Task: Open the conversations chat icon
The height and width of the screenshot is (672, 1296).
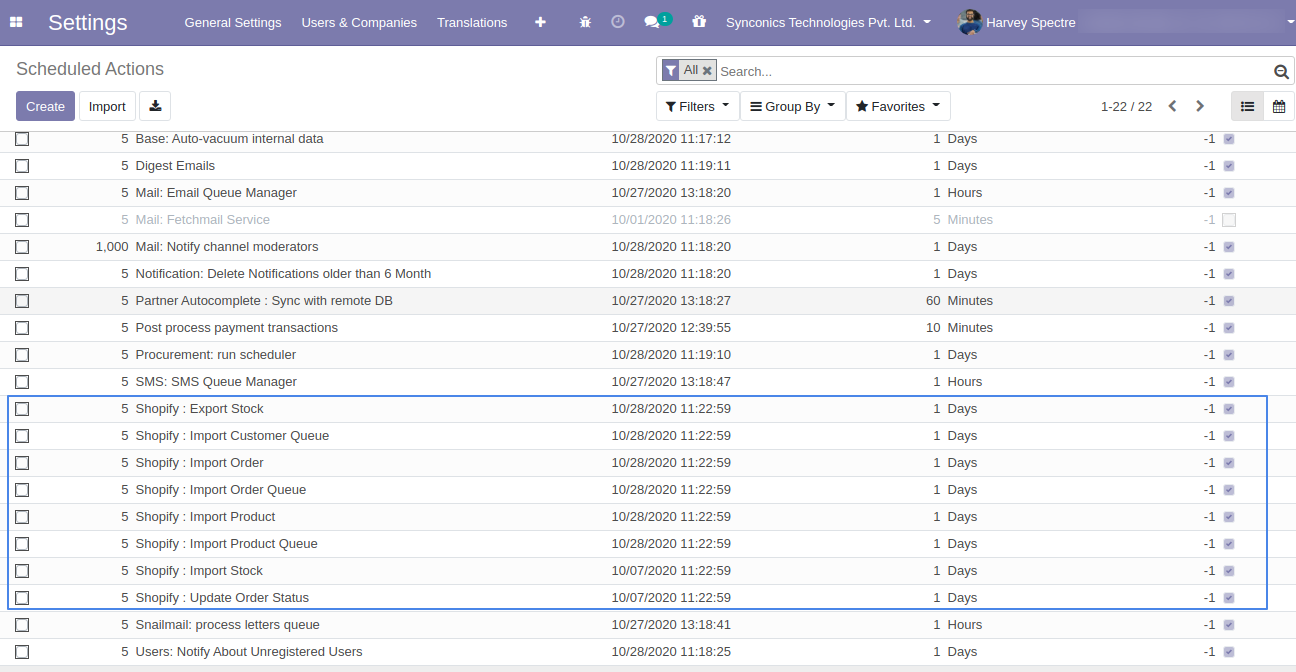Action: 653,22
